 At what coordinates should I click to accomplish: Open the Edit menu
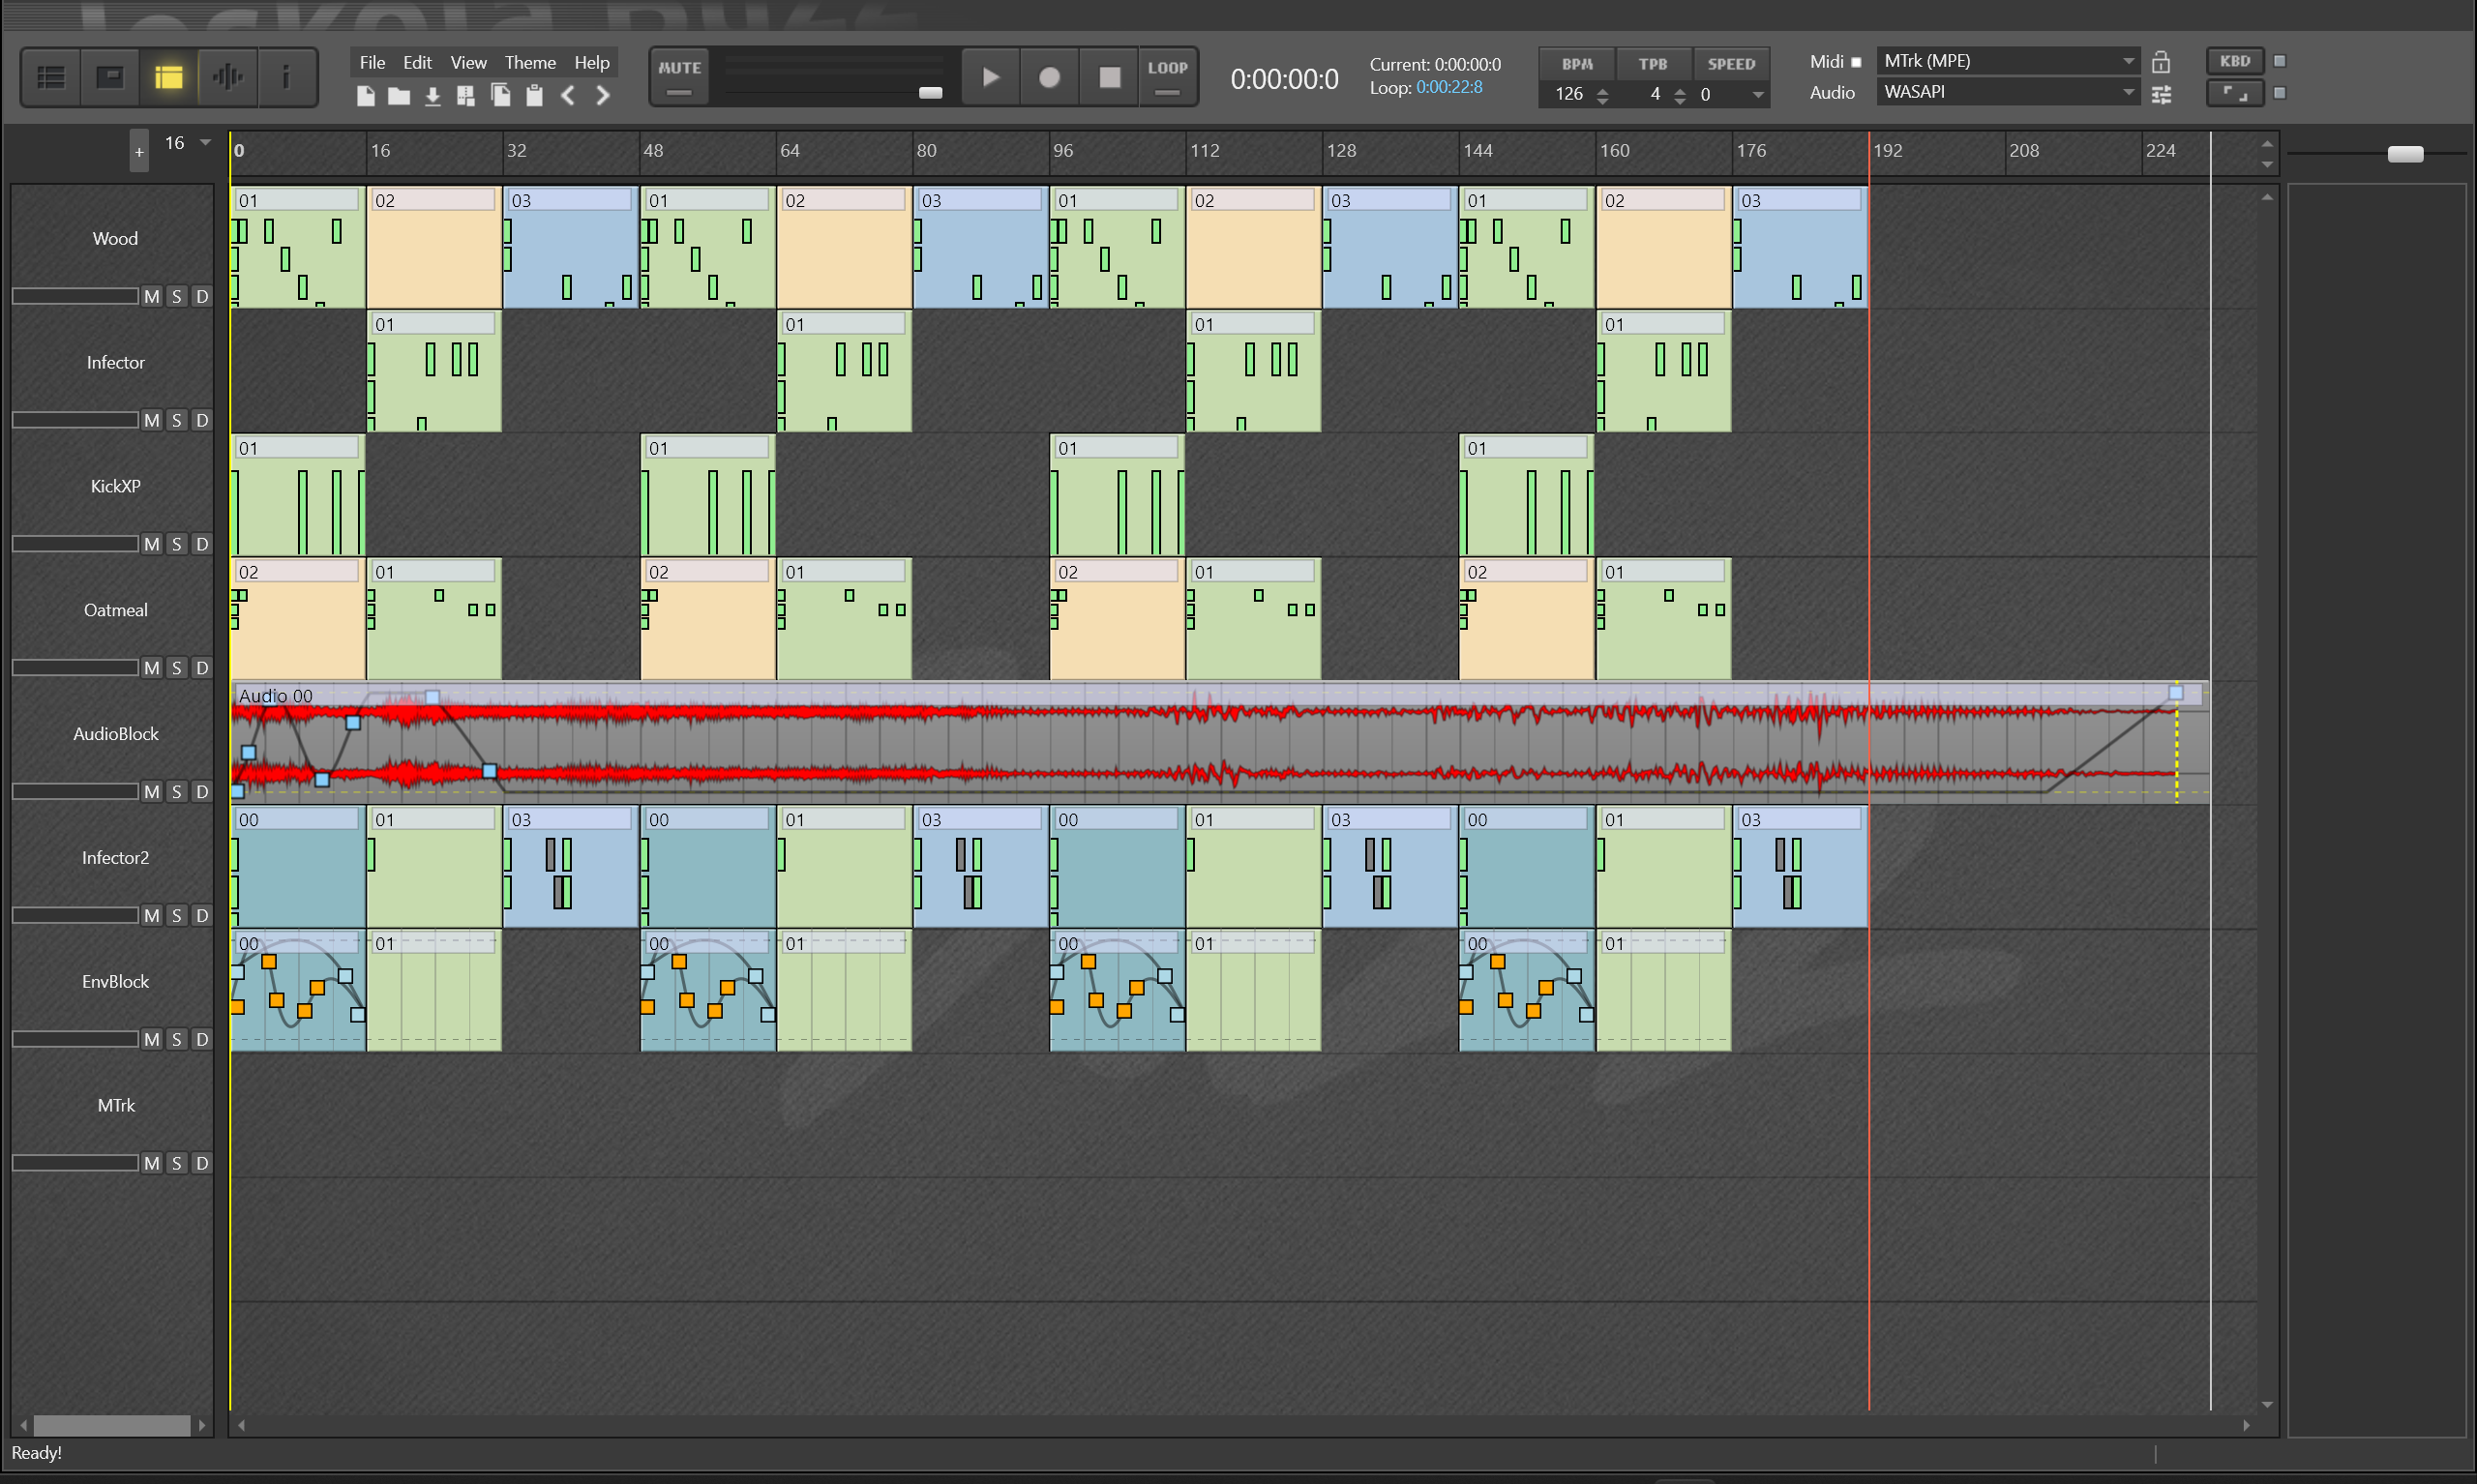pyautogui.click(x=417, y=62)
